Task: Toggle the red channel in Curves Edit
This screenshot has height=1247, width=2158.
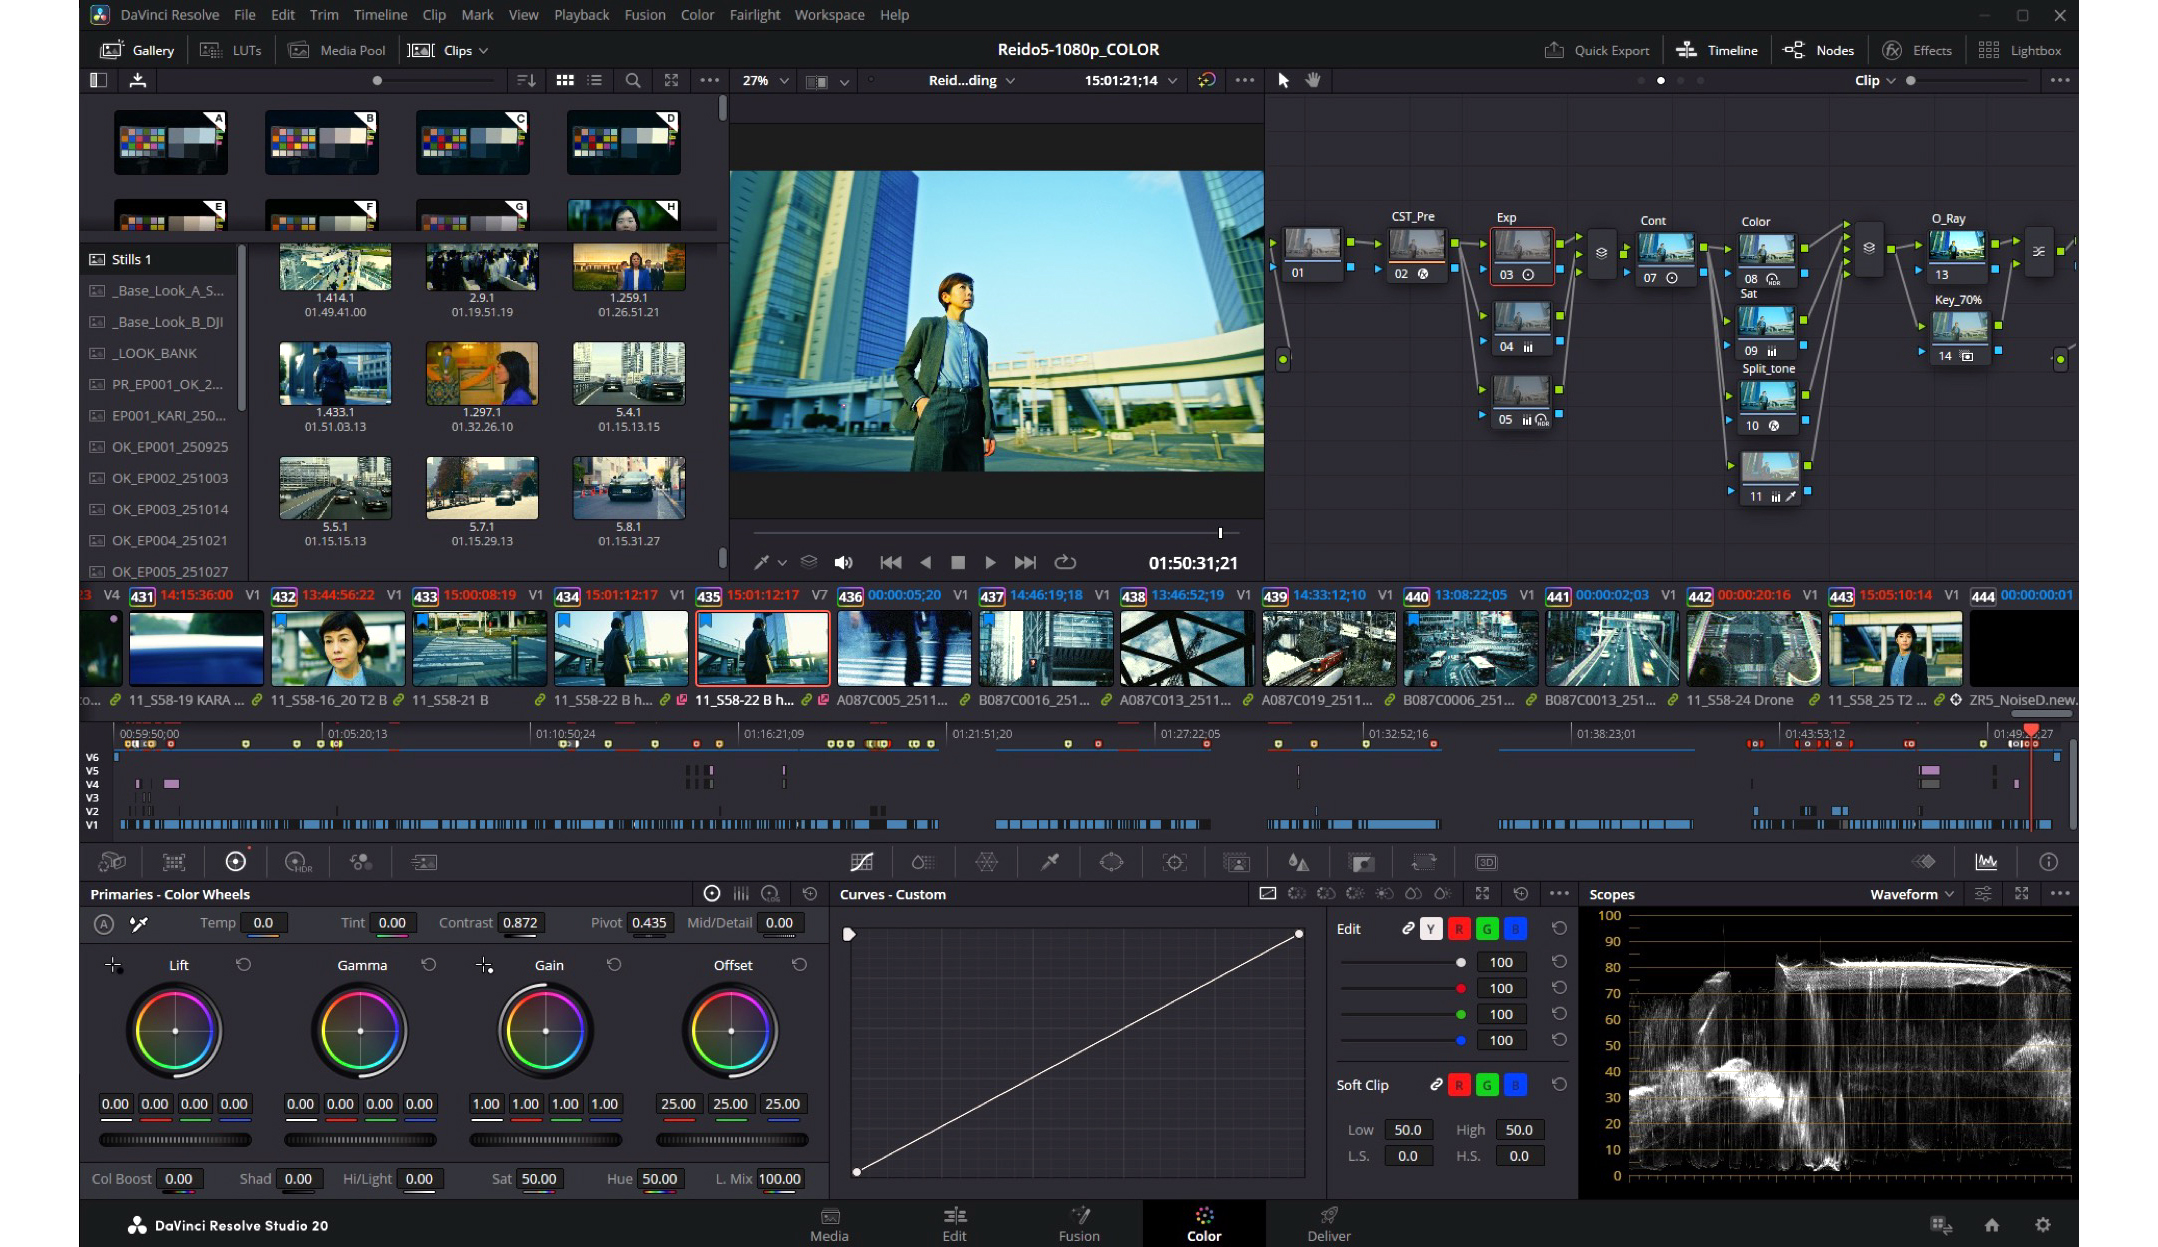Action: coord(1459,929)
